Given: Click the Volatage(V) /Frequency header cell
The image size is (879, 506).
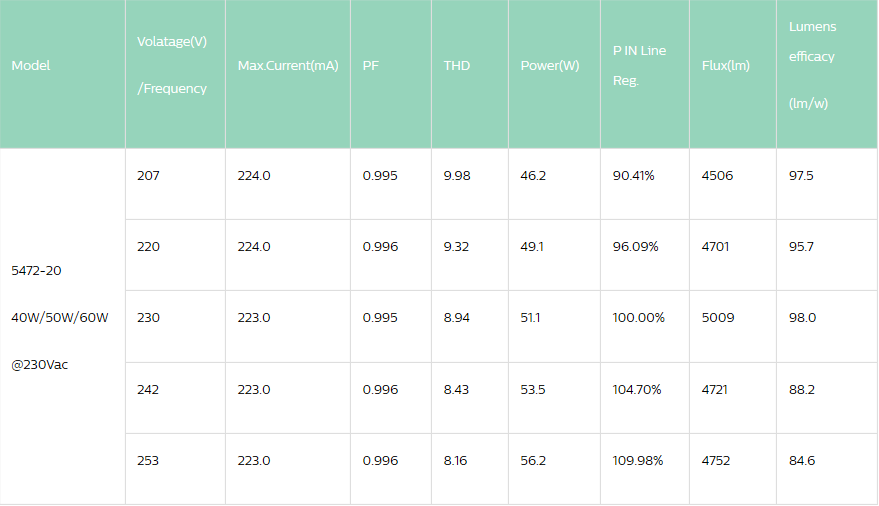Looking at the screenshot, I should 172,65.
